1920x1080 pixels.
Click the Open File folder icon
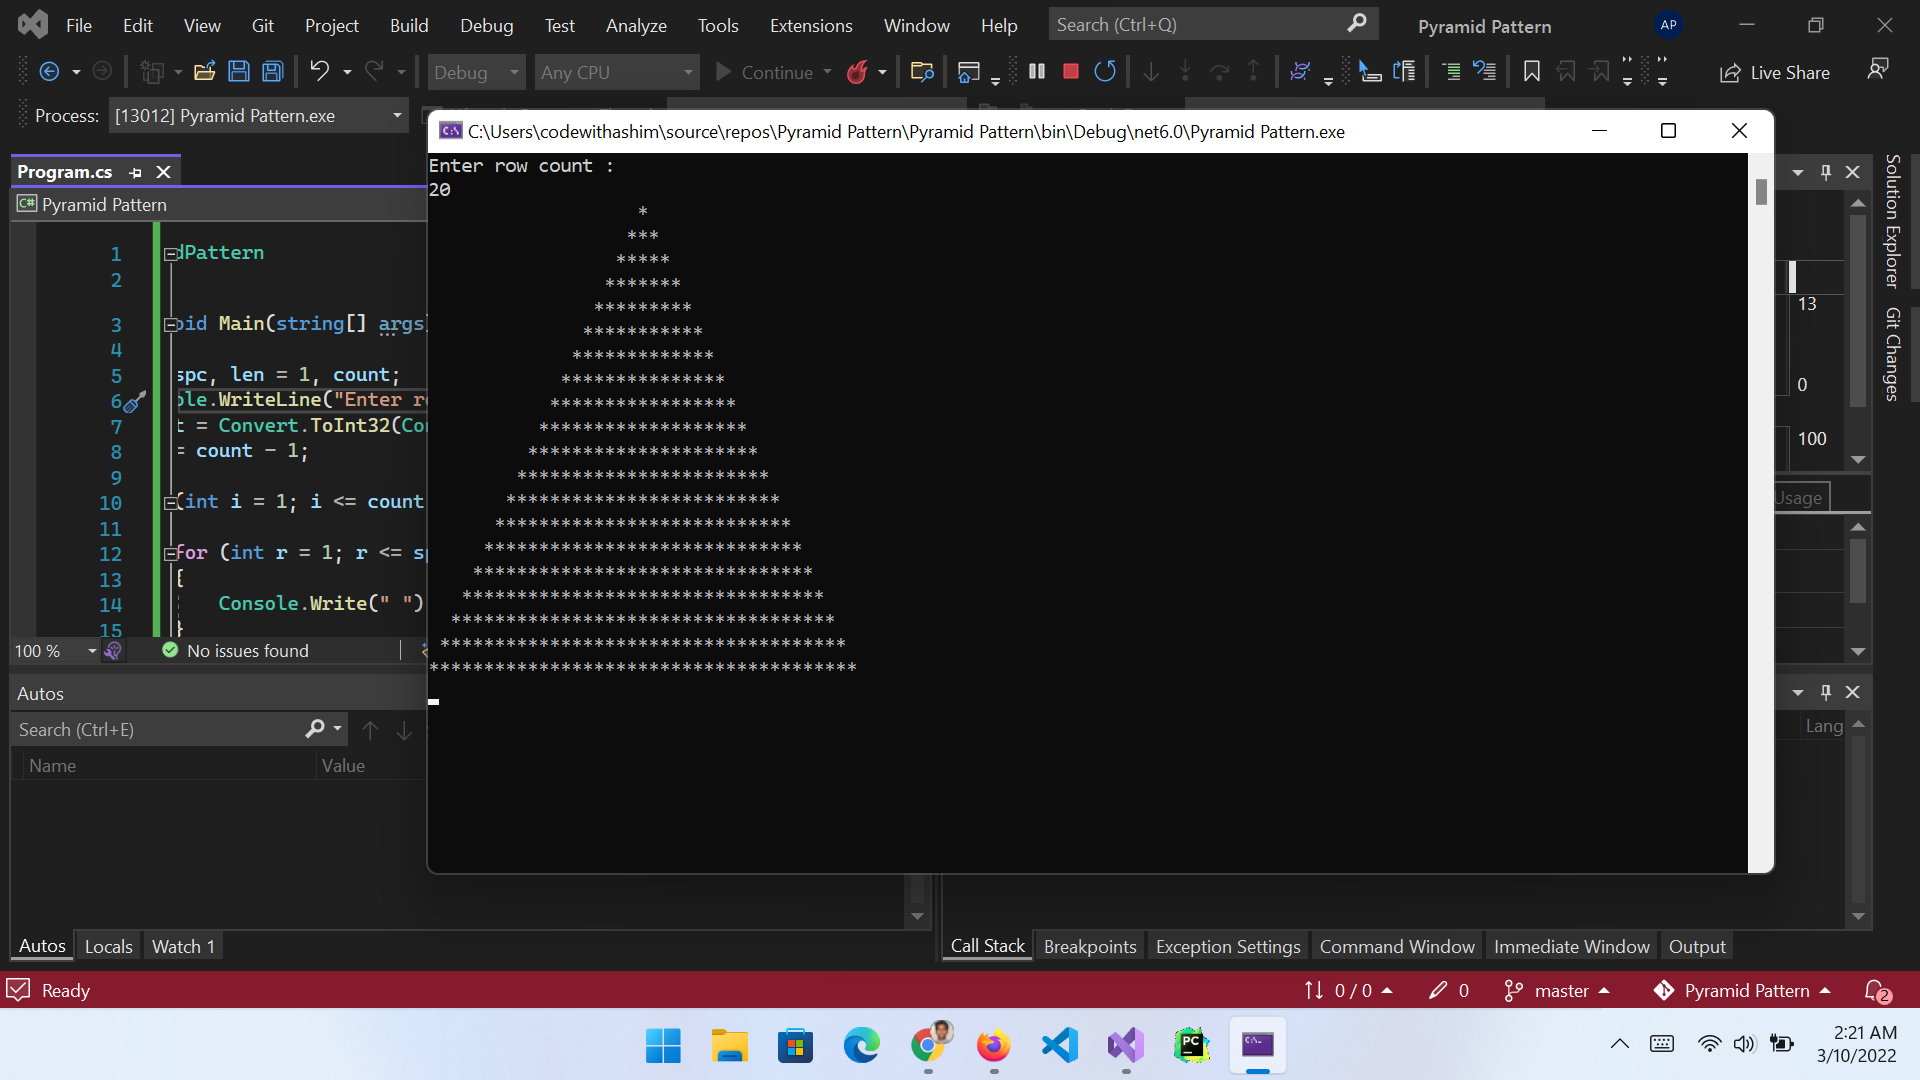click(x=205, y=72)
